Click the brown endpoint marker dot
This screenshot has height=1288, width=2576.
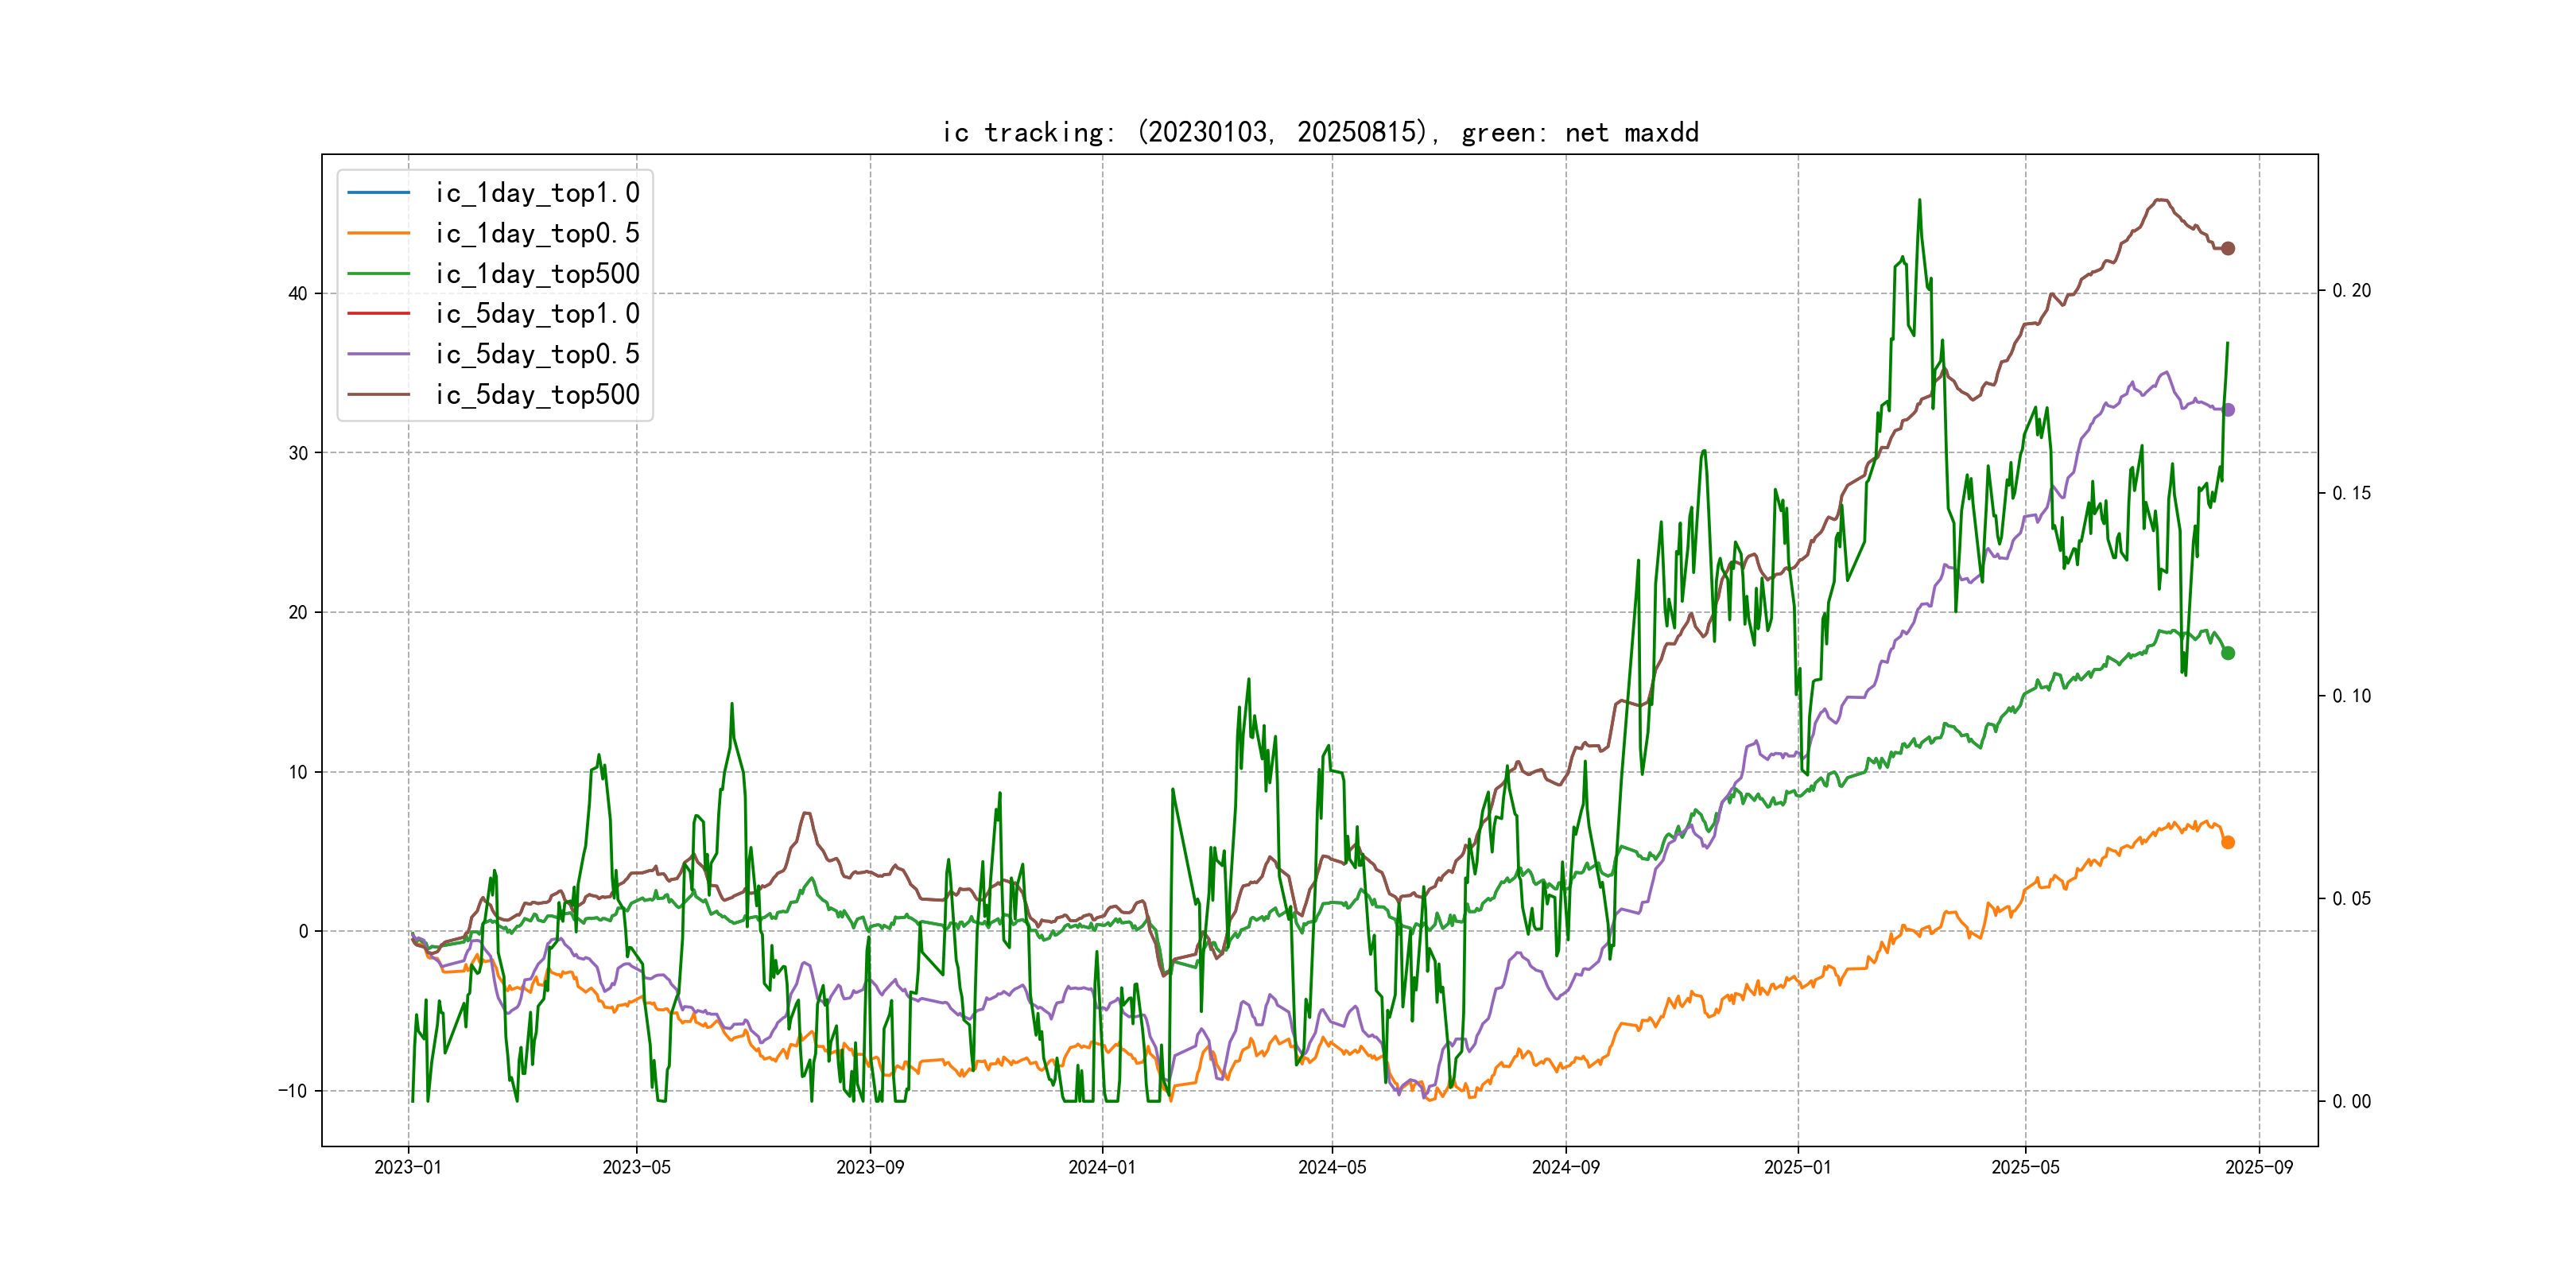2228,248
